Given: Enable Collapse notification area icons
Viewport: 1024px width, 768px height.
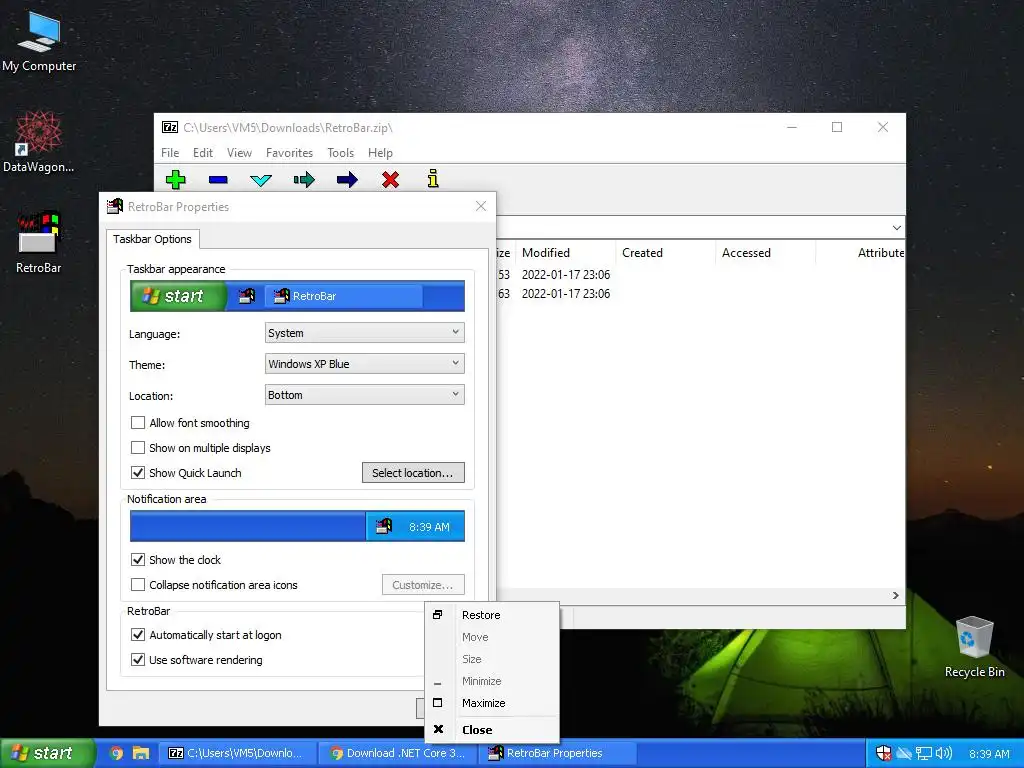Looking at the screenshot, I should coord(138,584).
